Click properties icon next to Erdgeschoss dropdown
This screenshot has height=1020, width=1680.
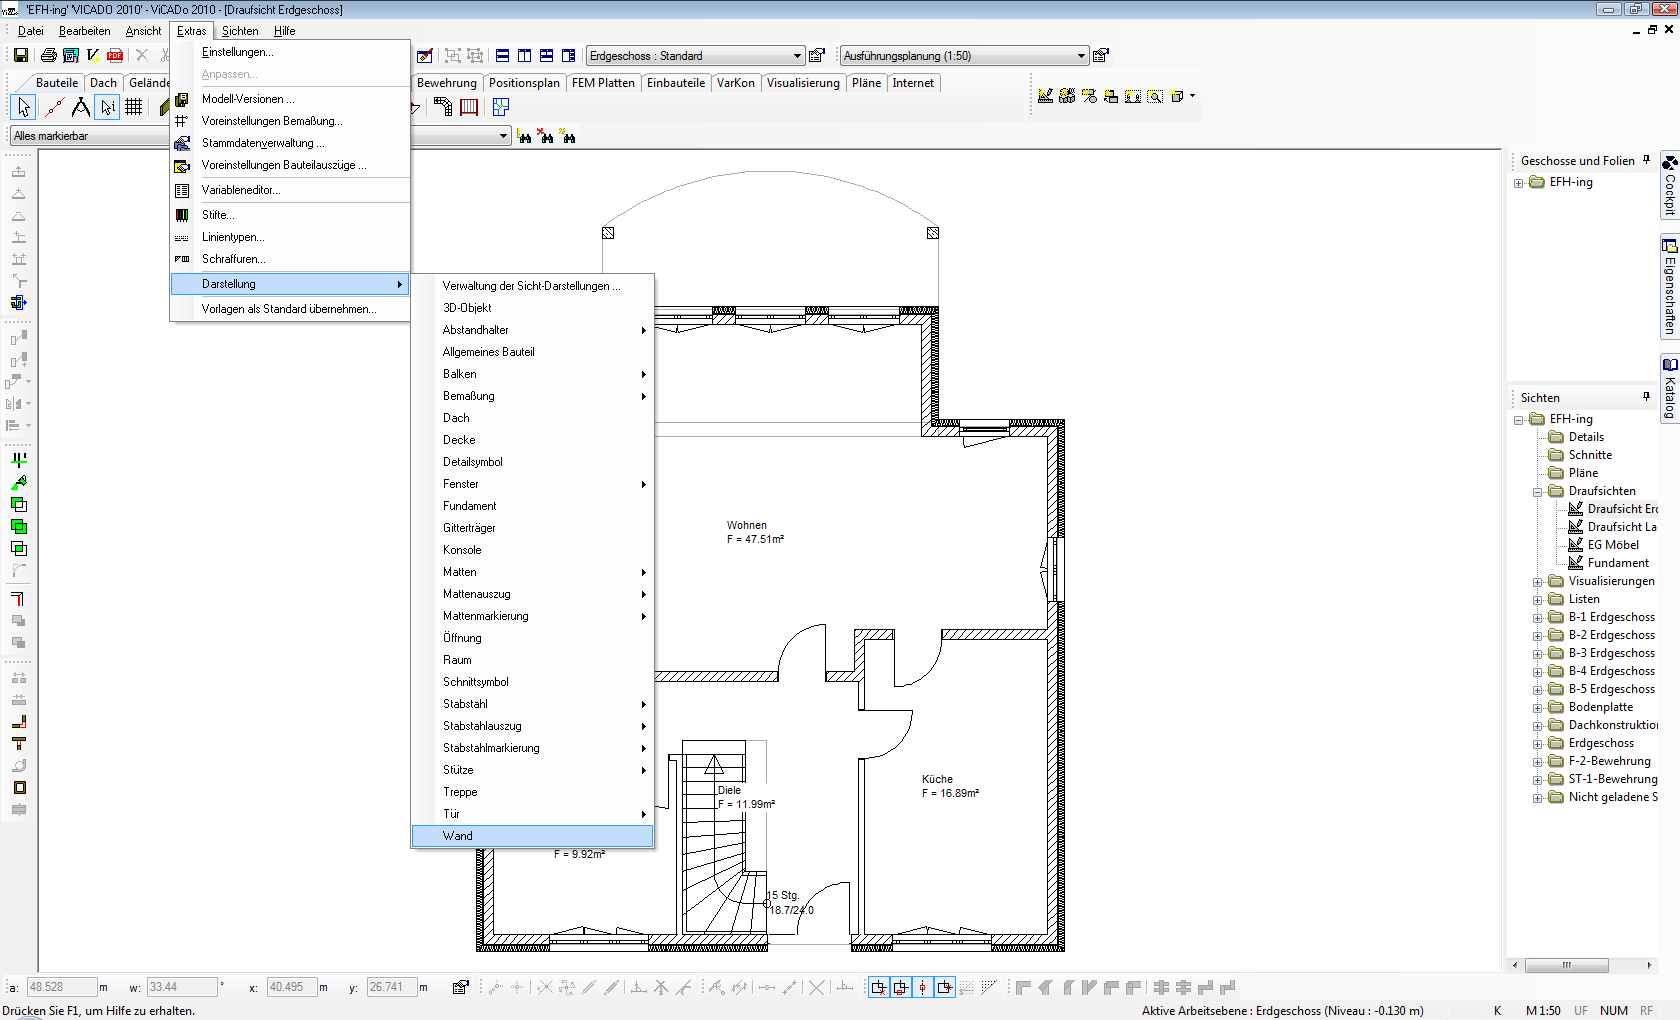pos(818,55)
